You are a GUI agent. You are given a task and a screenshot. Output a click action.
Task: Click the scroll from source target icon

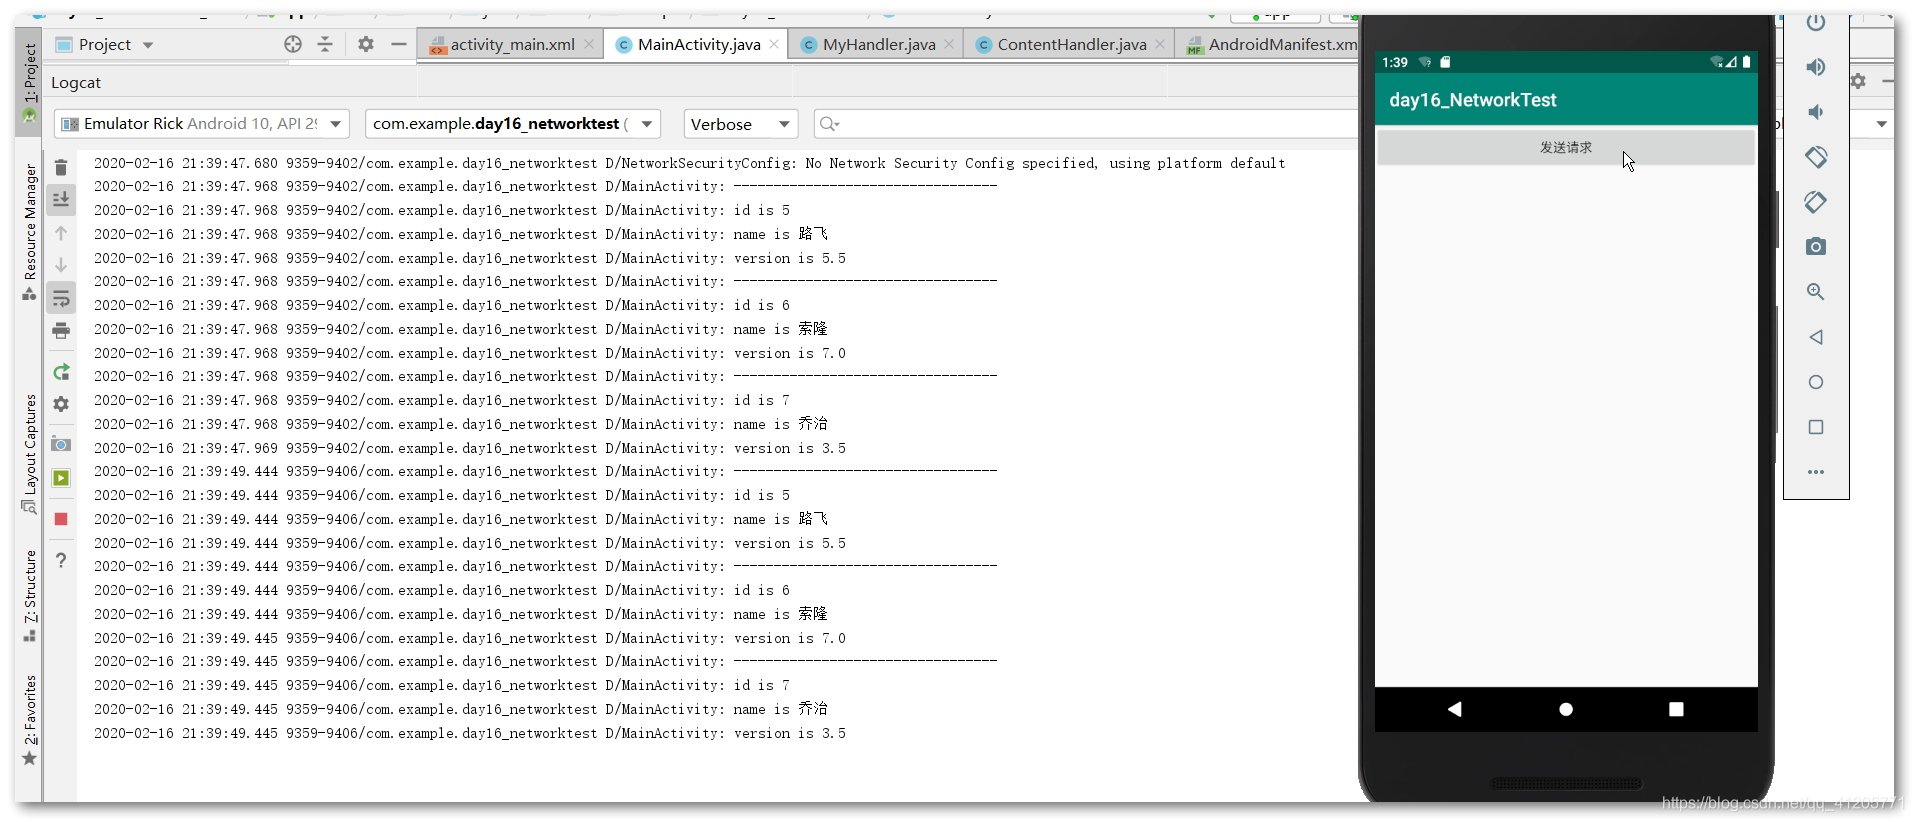293,44
